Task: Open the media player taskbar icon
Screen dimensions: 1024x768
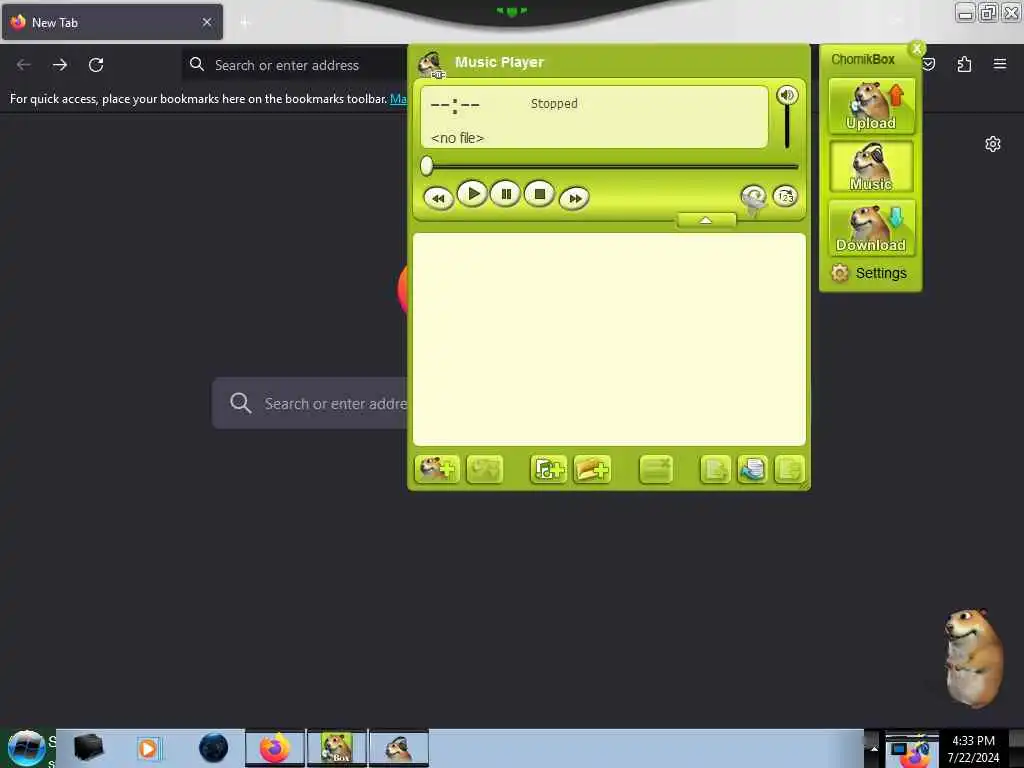Action: [148, 748]
